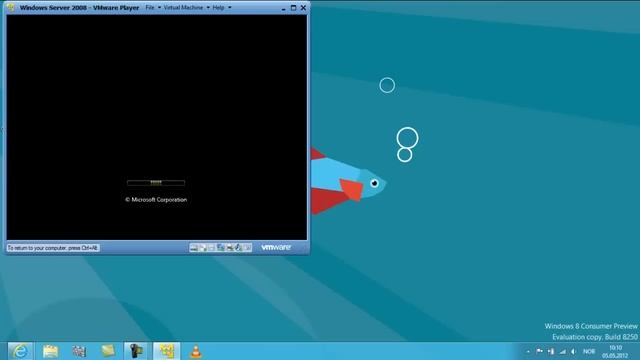Click the floppy drive device icon
Viewport: 640px width, 360px height.
211,247
